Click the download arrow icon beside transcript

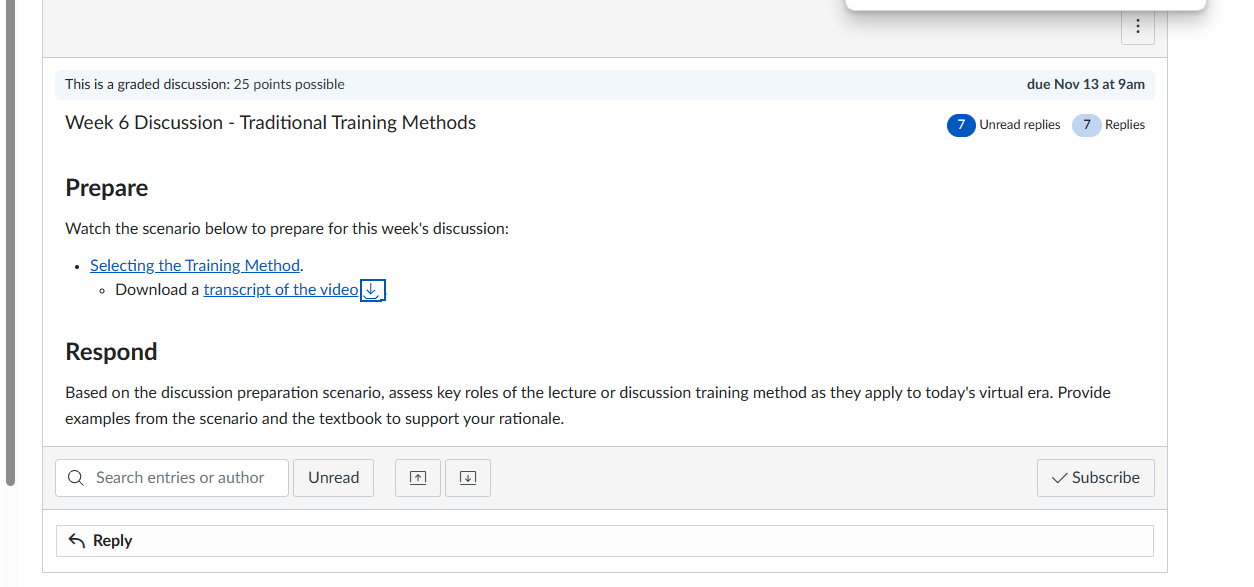(x=371, y=290)
